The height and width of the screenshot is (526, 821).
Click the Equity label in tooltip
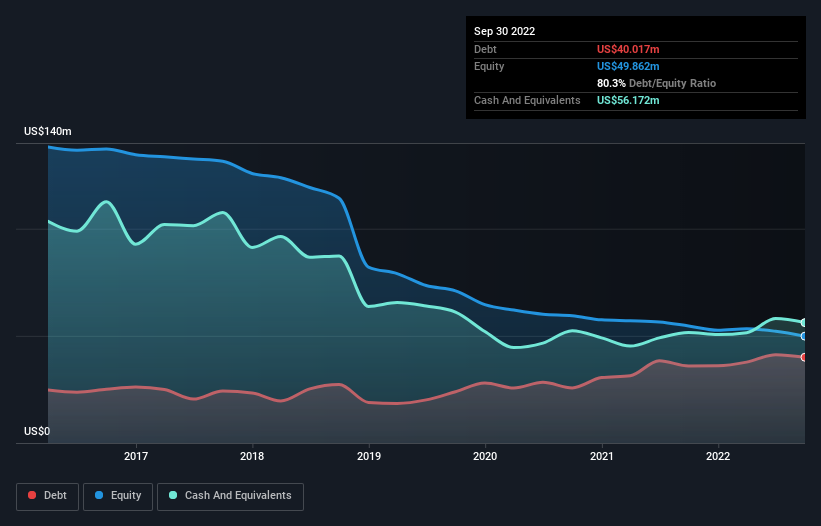coord(489,66)
